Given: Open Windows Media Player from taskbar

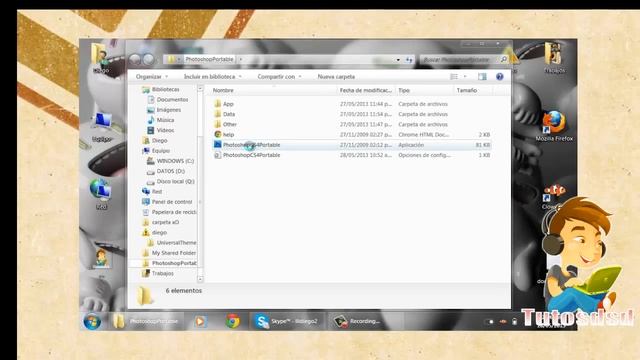Looking at the screenshot, I should click(200, 322).
